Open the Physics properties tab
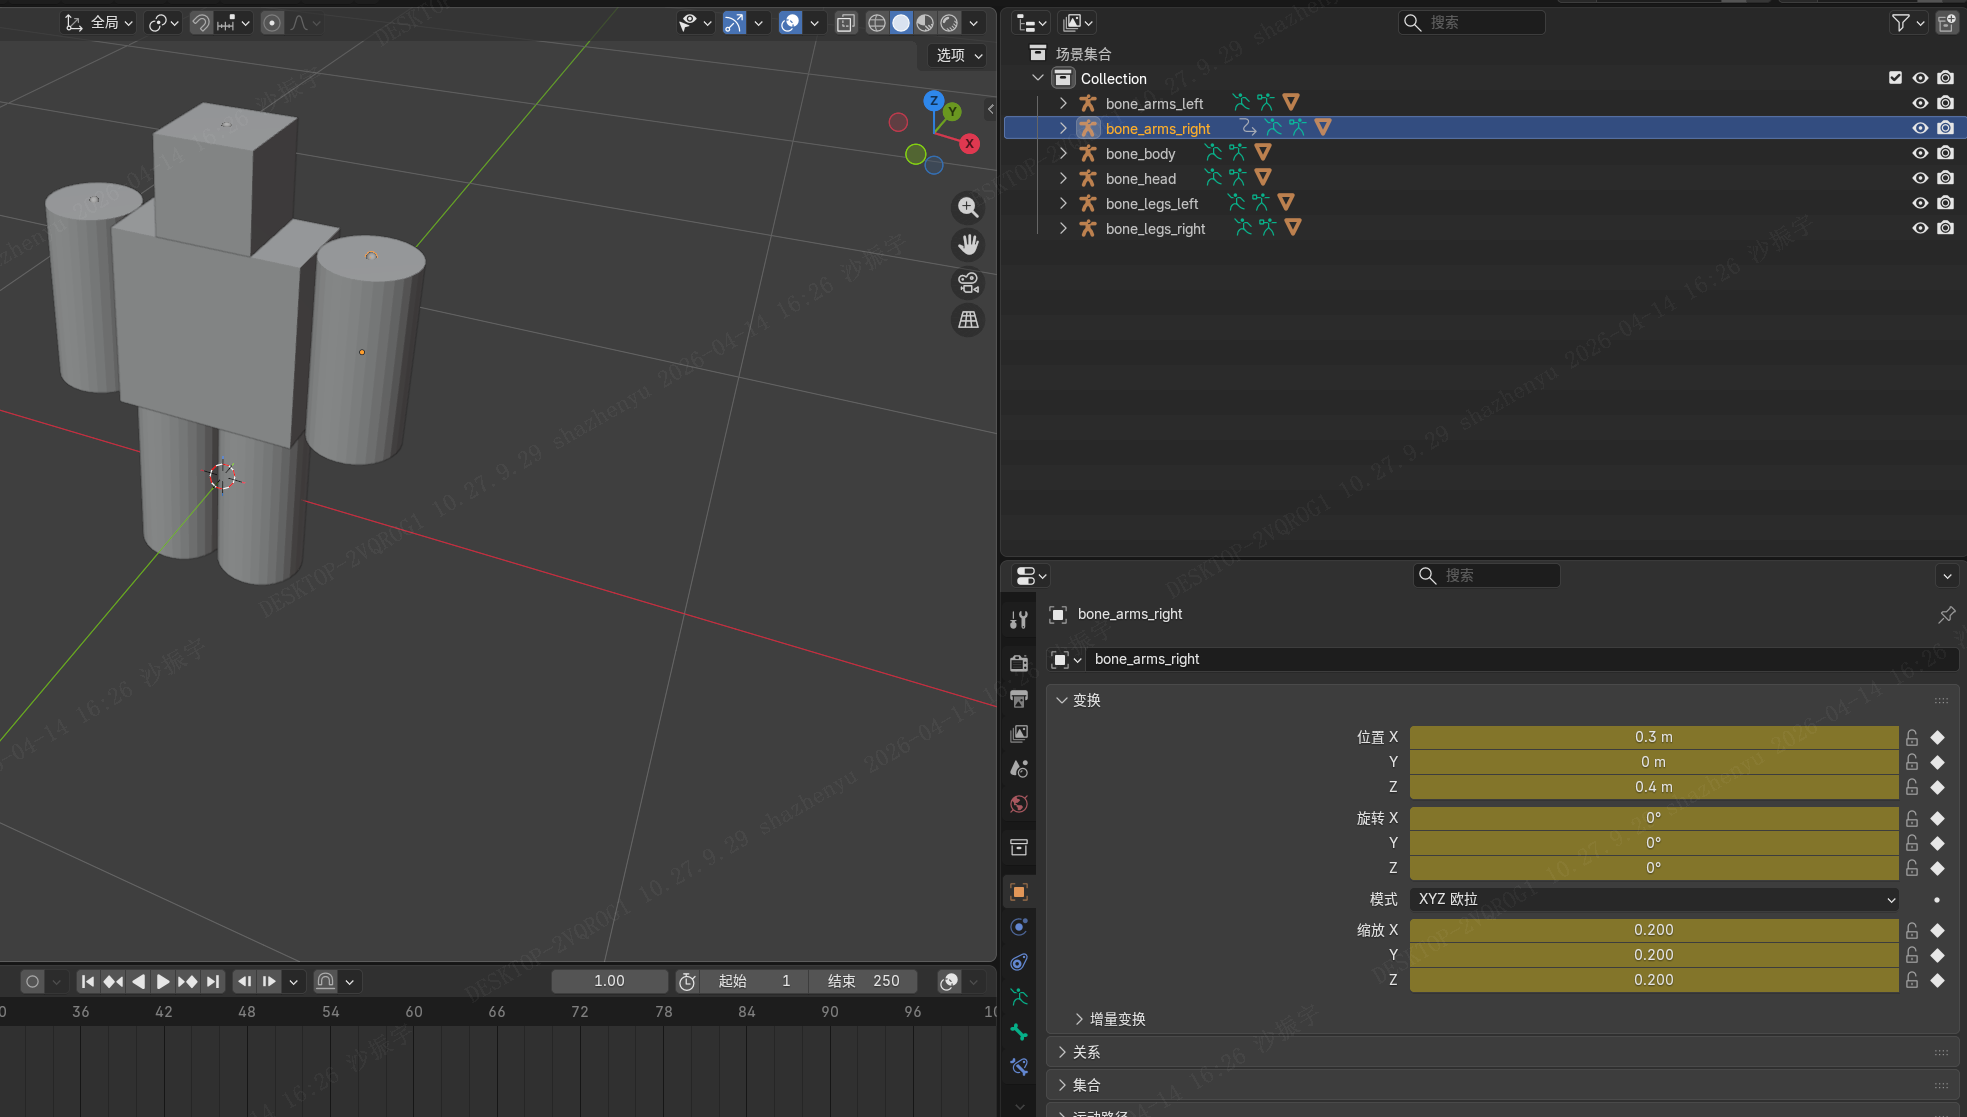This screenshot has width=1967, height=1117. [1019, 927]
